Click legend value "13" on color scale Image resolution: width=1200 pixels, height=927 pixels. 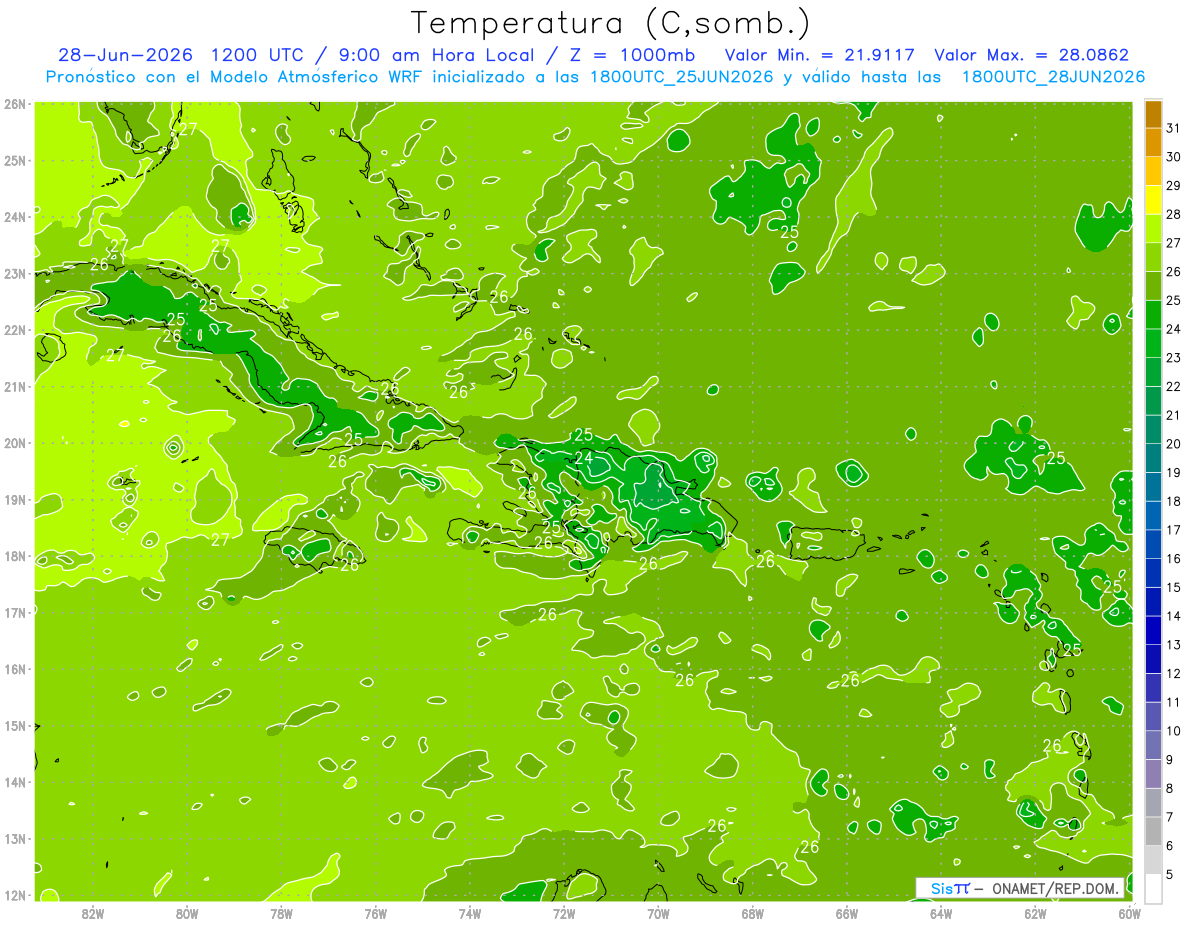click(1174, 645)
